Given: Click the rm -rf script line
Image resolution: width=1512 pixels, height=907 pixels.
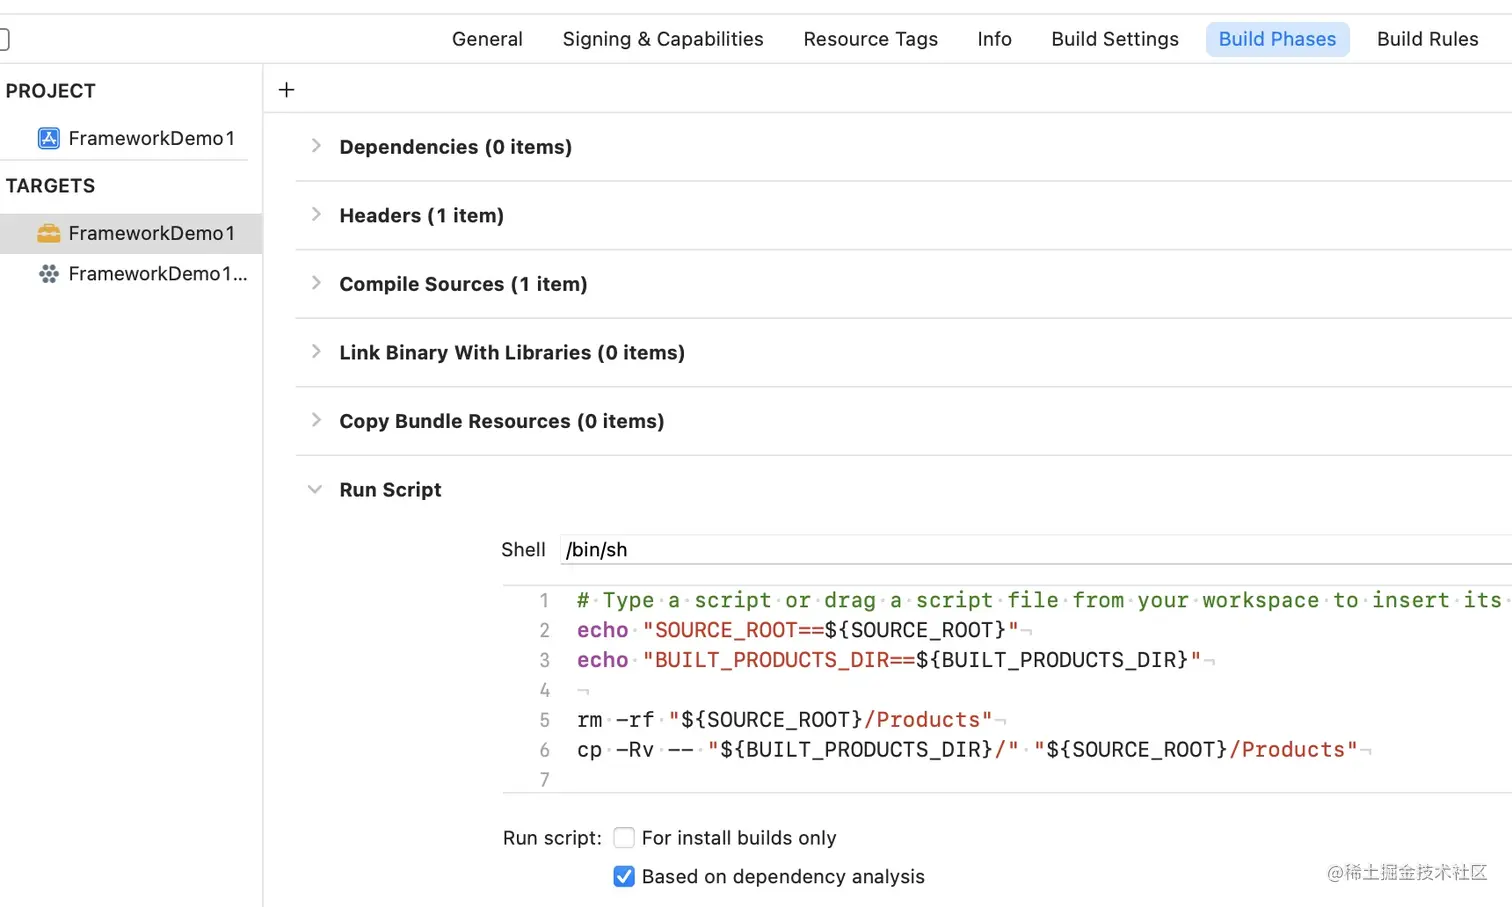Looking at the screenshot, I should pos(784,720).
